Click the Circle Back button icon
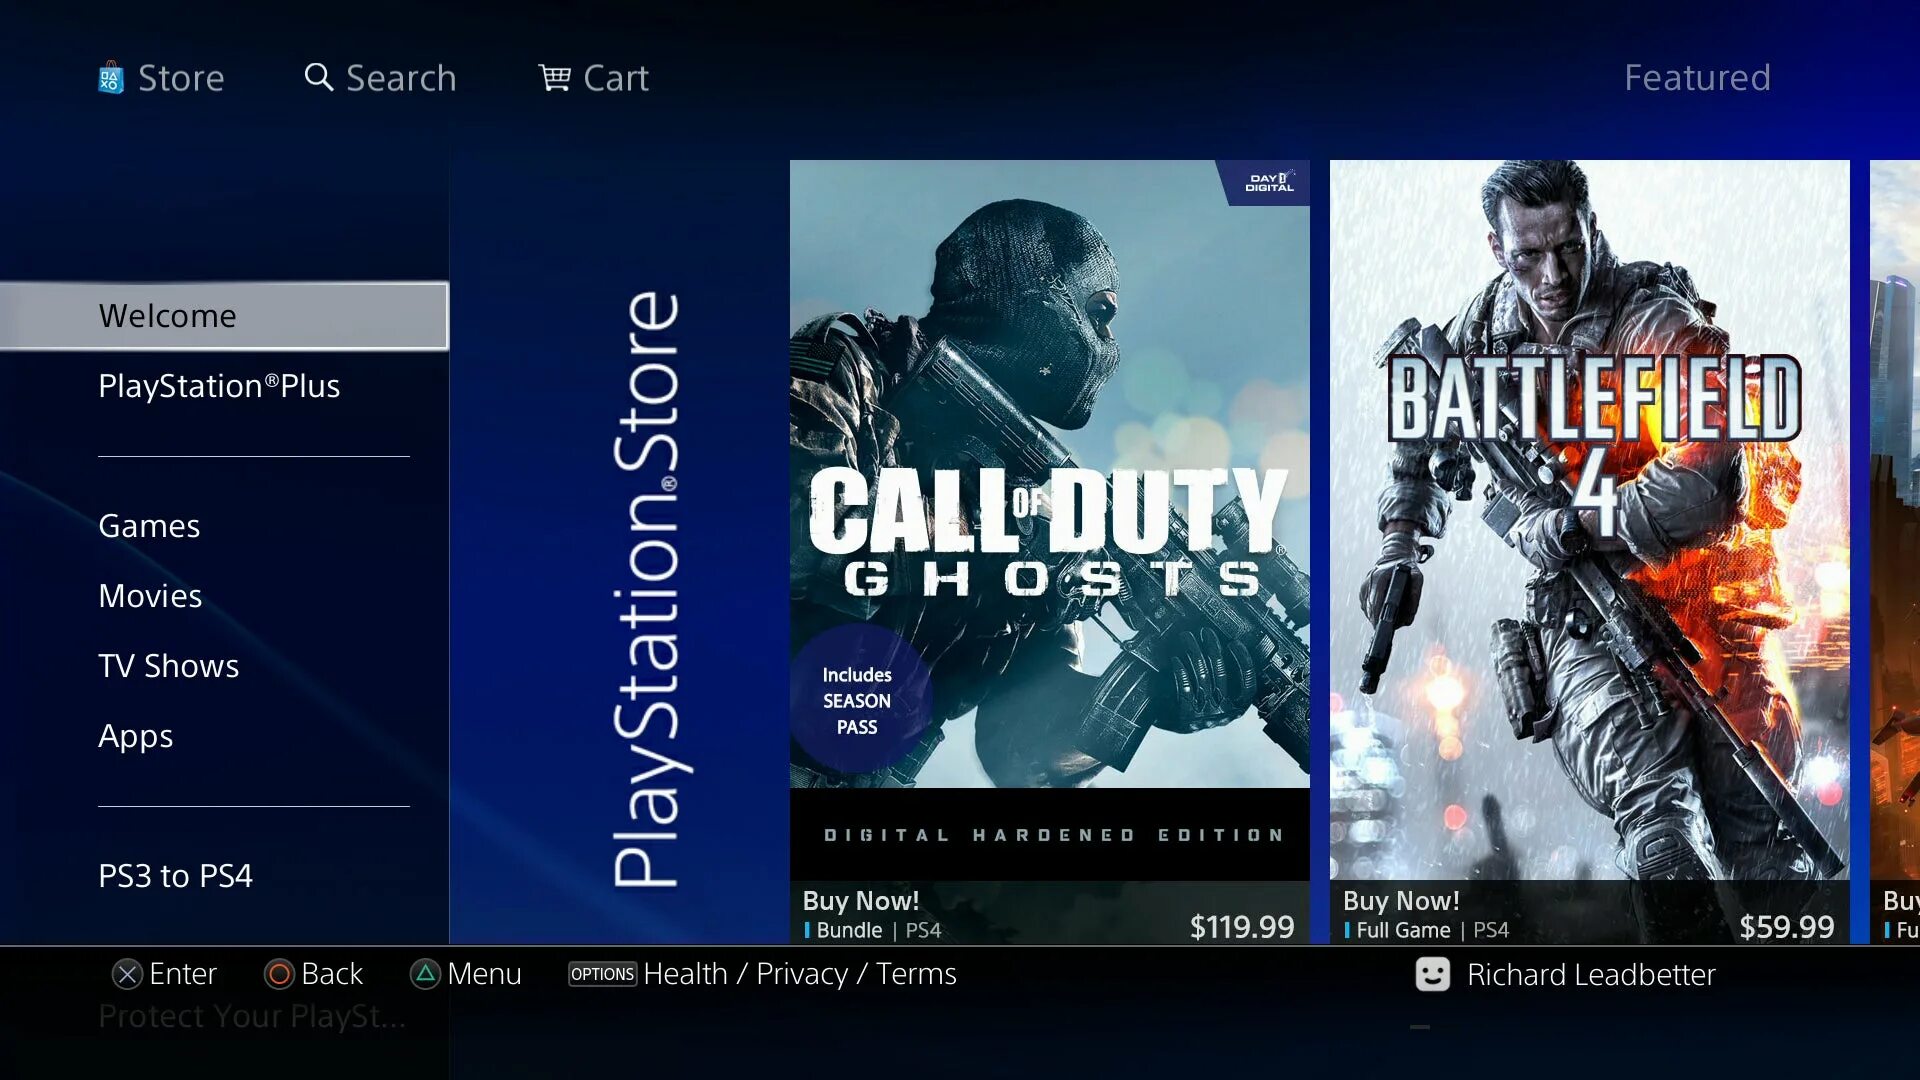This screenshot has height=1080, width=1920. pos(277,973)
